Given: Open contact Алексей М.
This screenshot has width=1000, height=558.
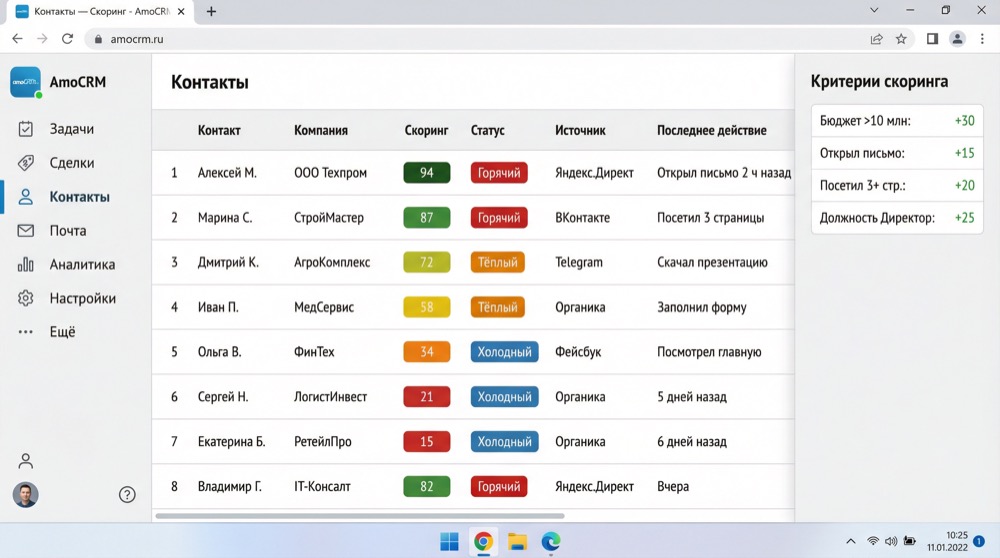Looking at the screenshot, I should click(x=227, y=173).
